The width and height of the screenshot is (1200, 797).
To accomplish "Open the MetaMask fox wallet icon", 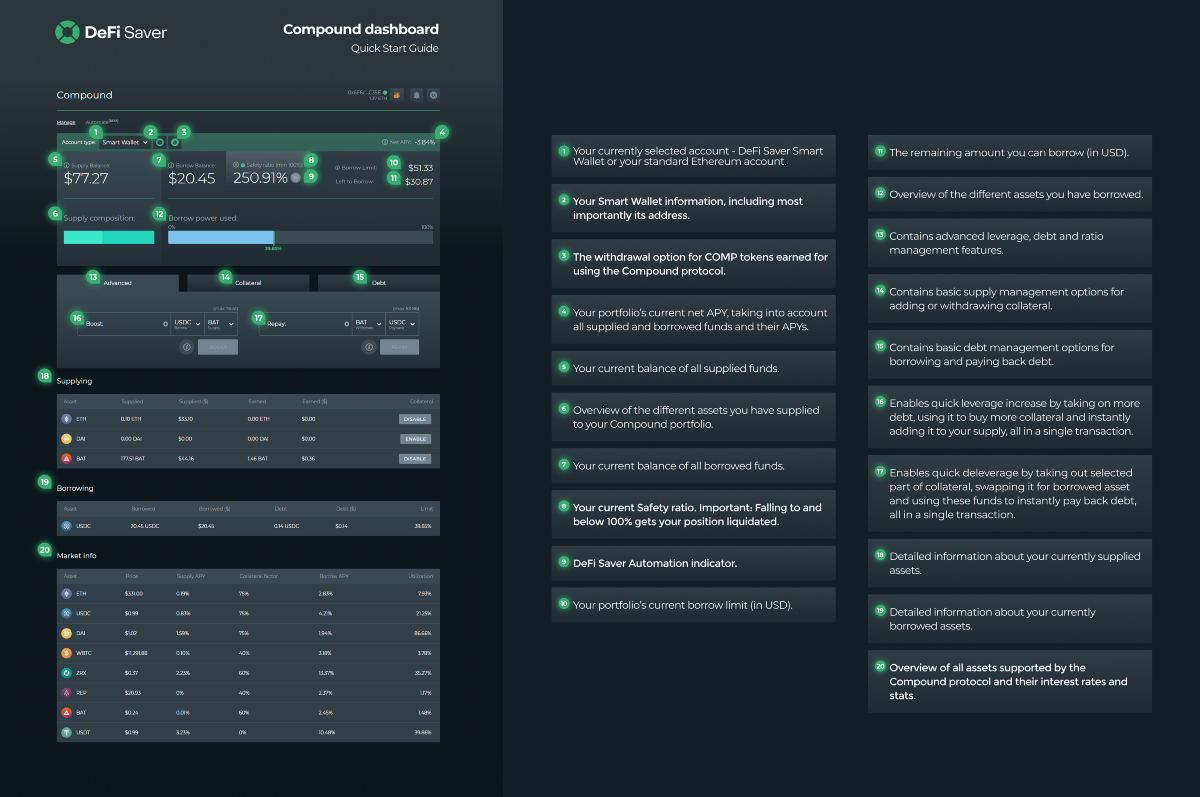I will click(397, 95).
